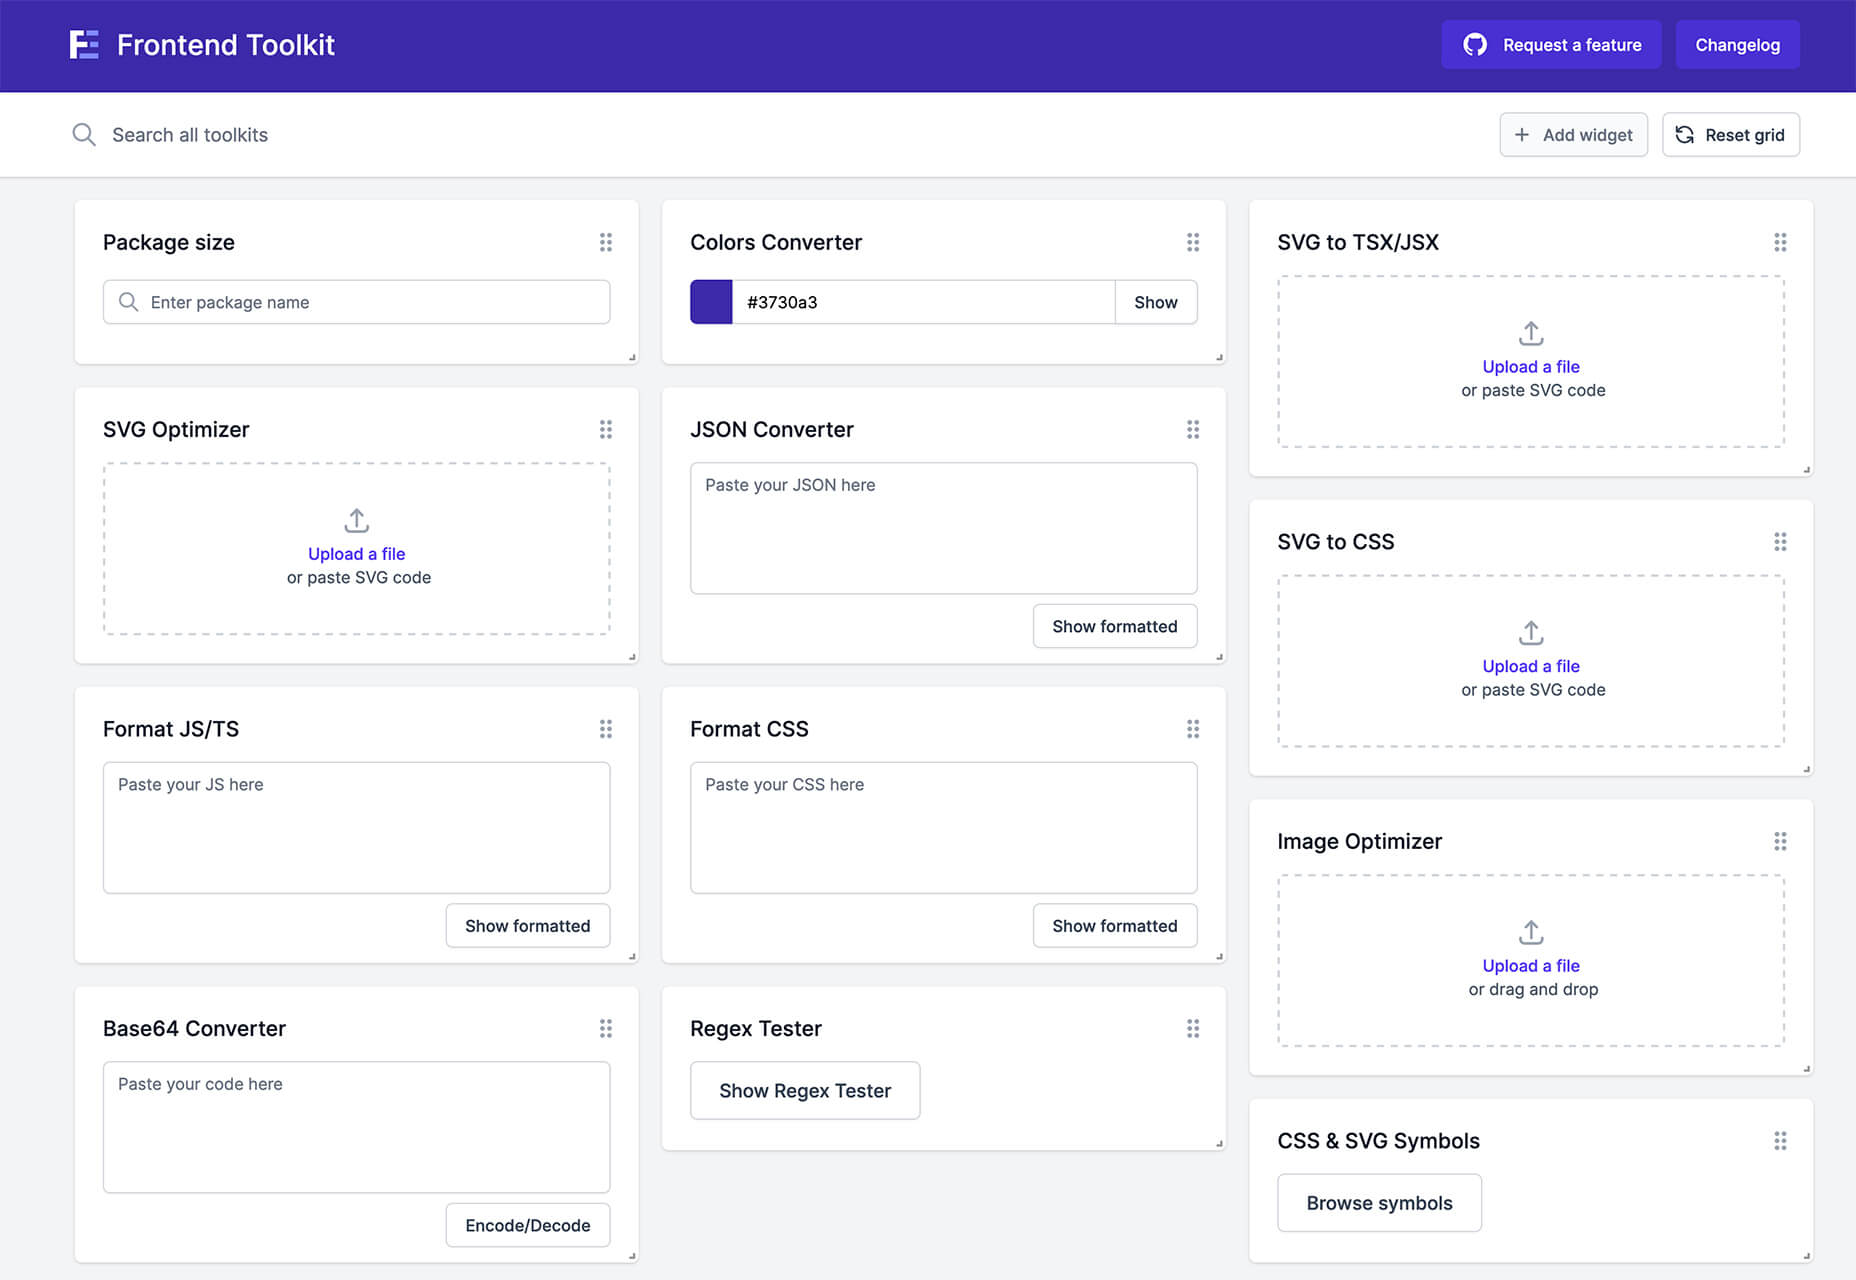
Task: Click the resize corner of Base64 Converter widget
Action: 632,1256
